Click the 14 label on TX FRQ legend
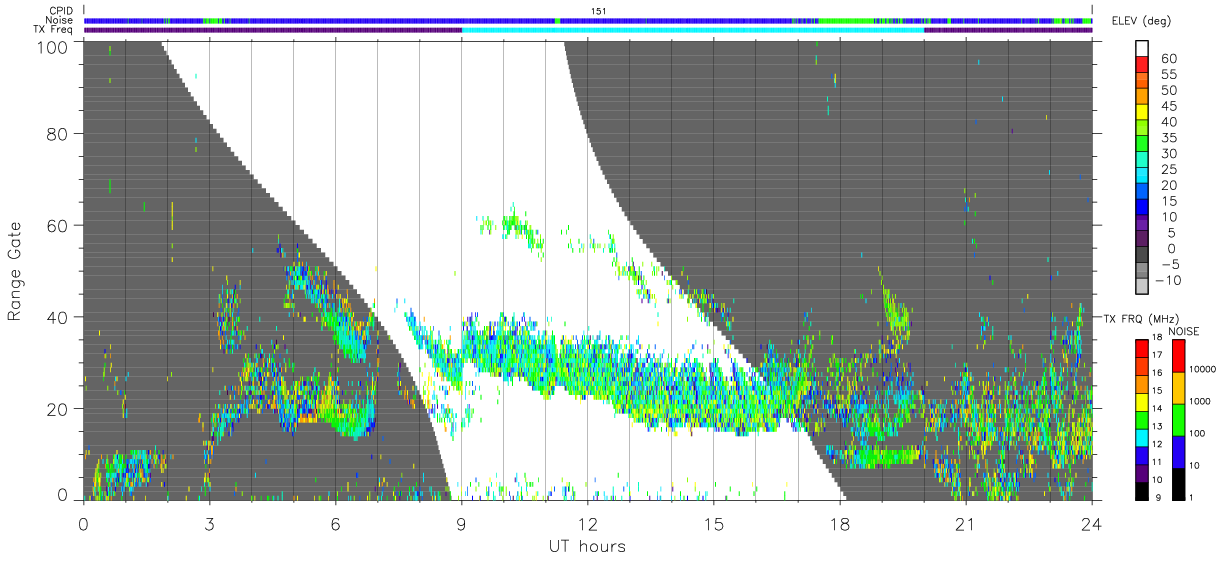Image resolution: width=1228 pixels, height=567 pixels. click(x=1156, y=408)
